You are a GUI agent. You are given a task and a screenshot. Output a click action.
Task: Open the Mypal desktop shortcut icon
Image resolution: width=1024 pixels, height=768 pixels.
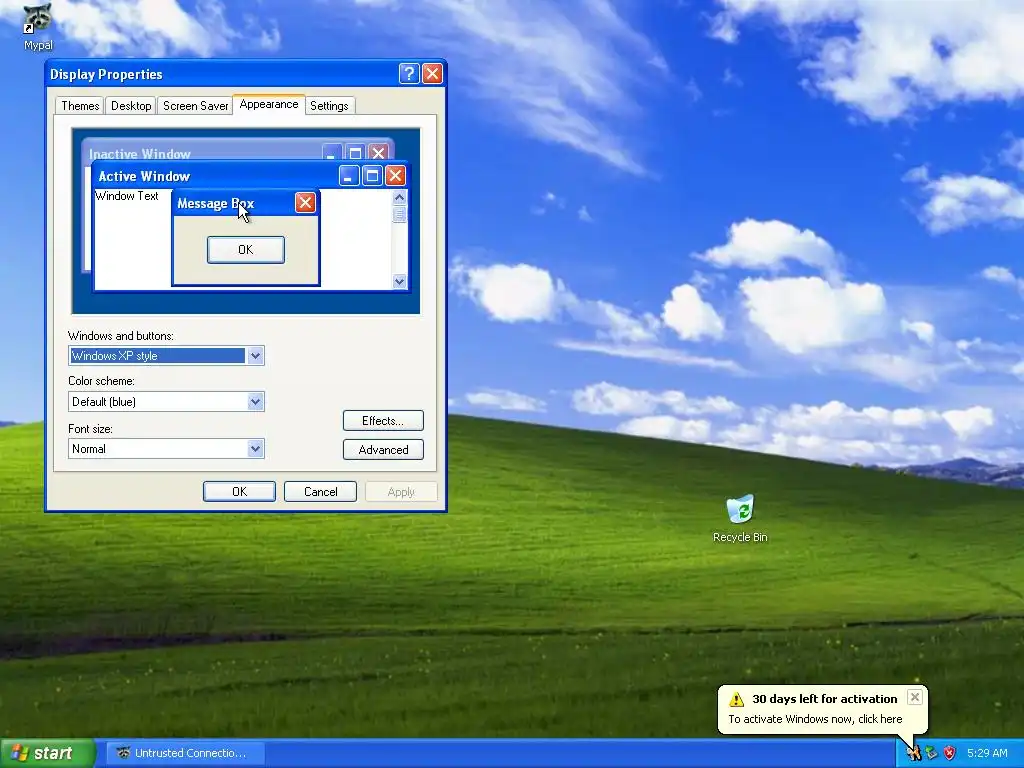tap(37, 27)
